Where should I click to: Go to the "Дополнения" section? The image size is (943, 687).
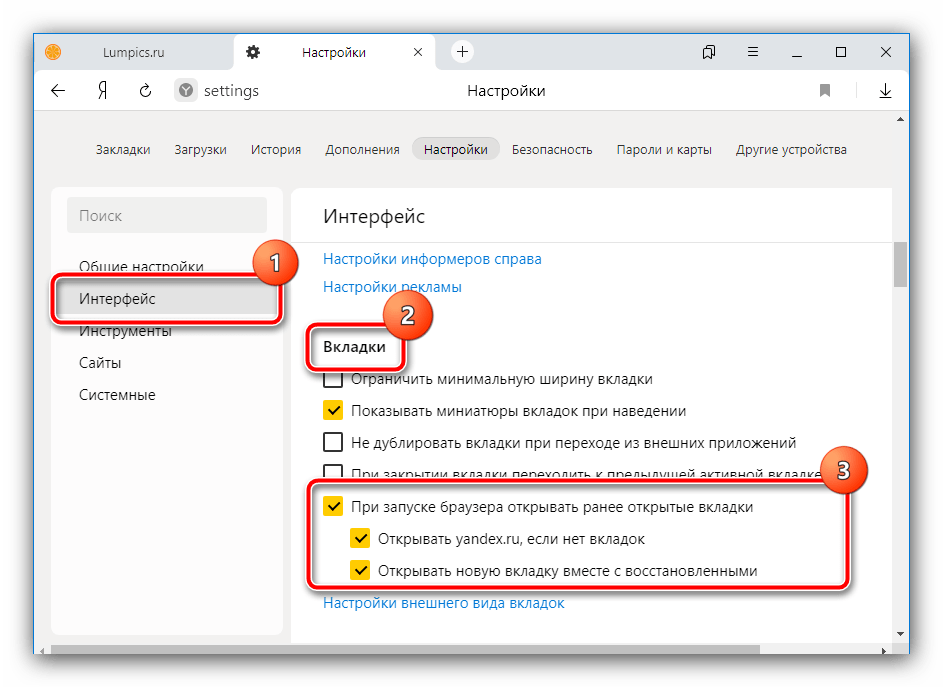coord(362,150)
